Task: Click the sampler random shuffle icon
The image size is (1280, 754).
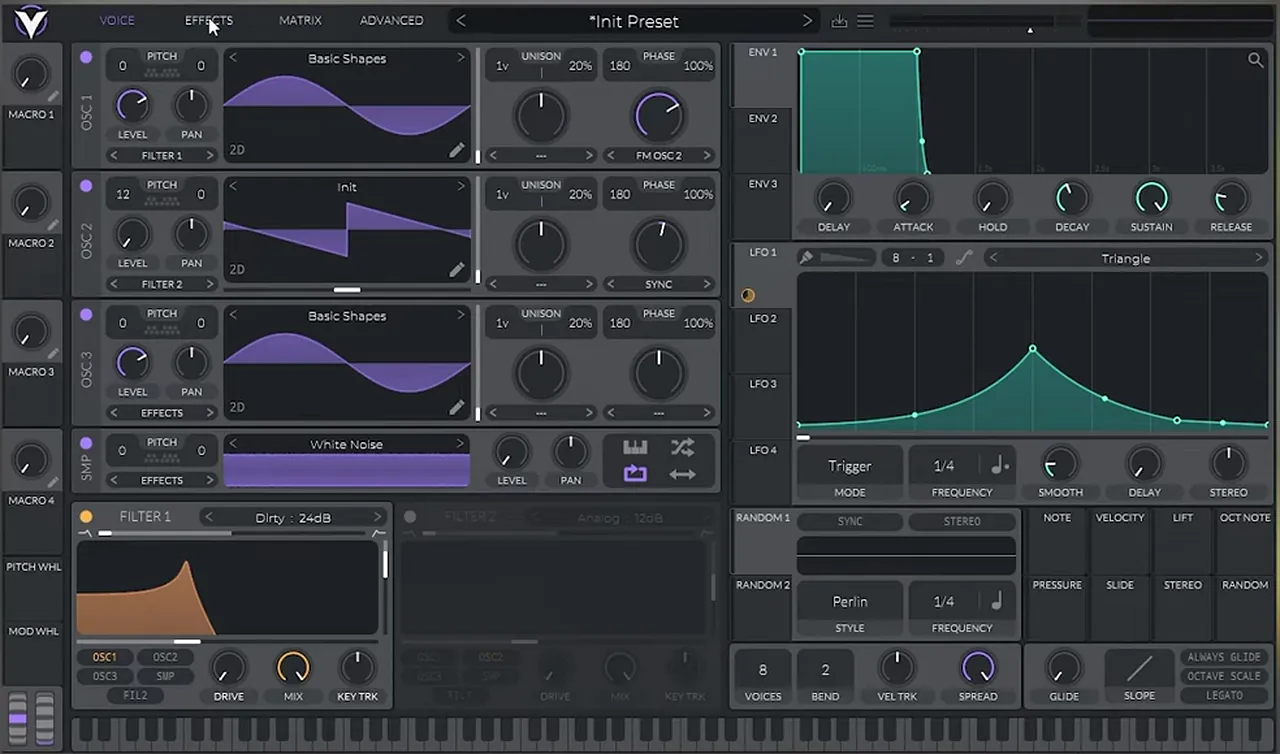Action: pos(682,447)
